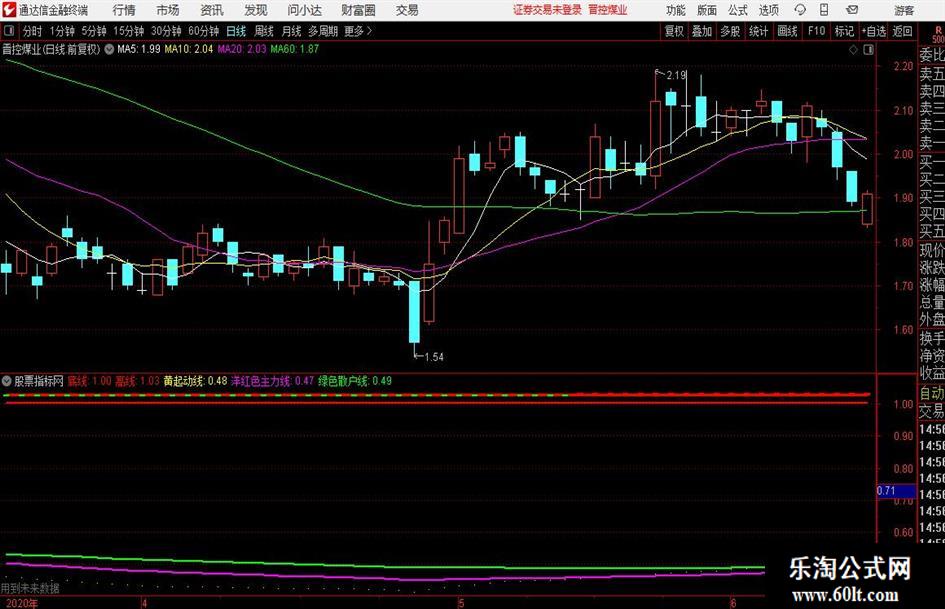Screen dimensions: 945x609
Task: Click the 返回 back button
Action: (902, 31)
